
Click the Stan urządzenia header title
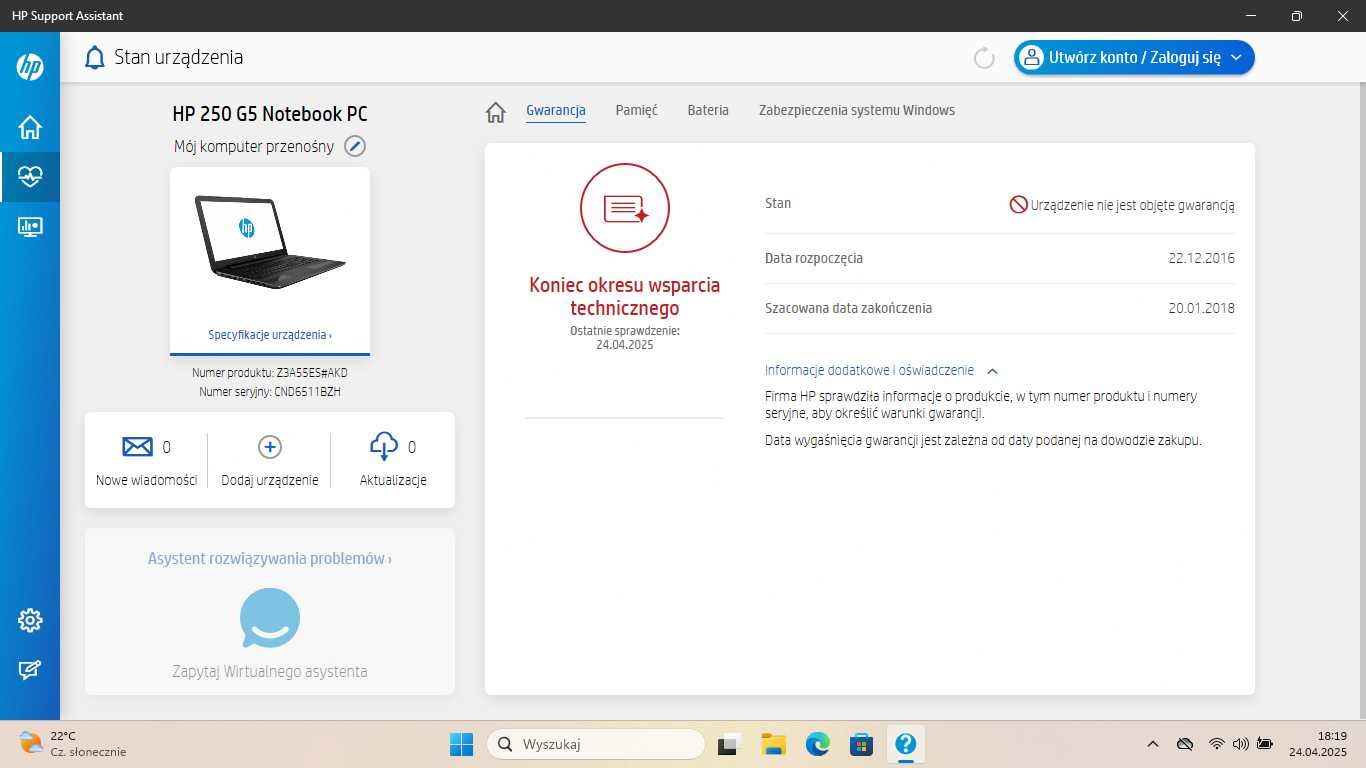coord(179,57)
